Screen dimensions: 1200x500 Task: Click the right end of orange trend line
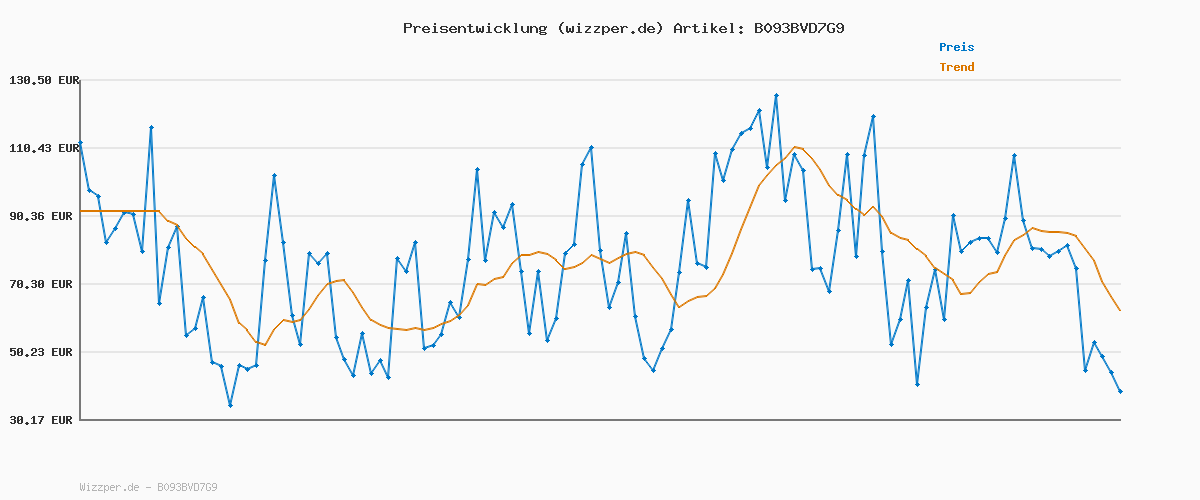[1120, 310]
